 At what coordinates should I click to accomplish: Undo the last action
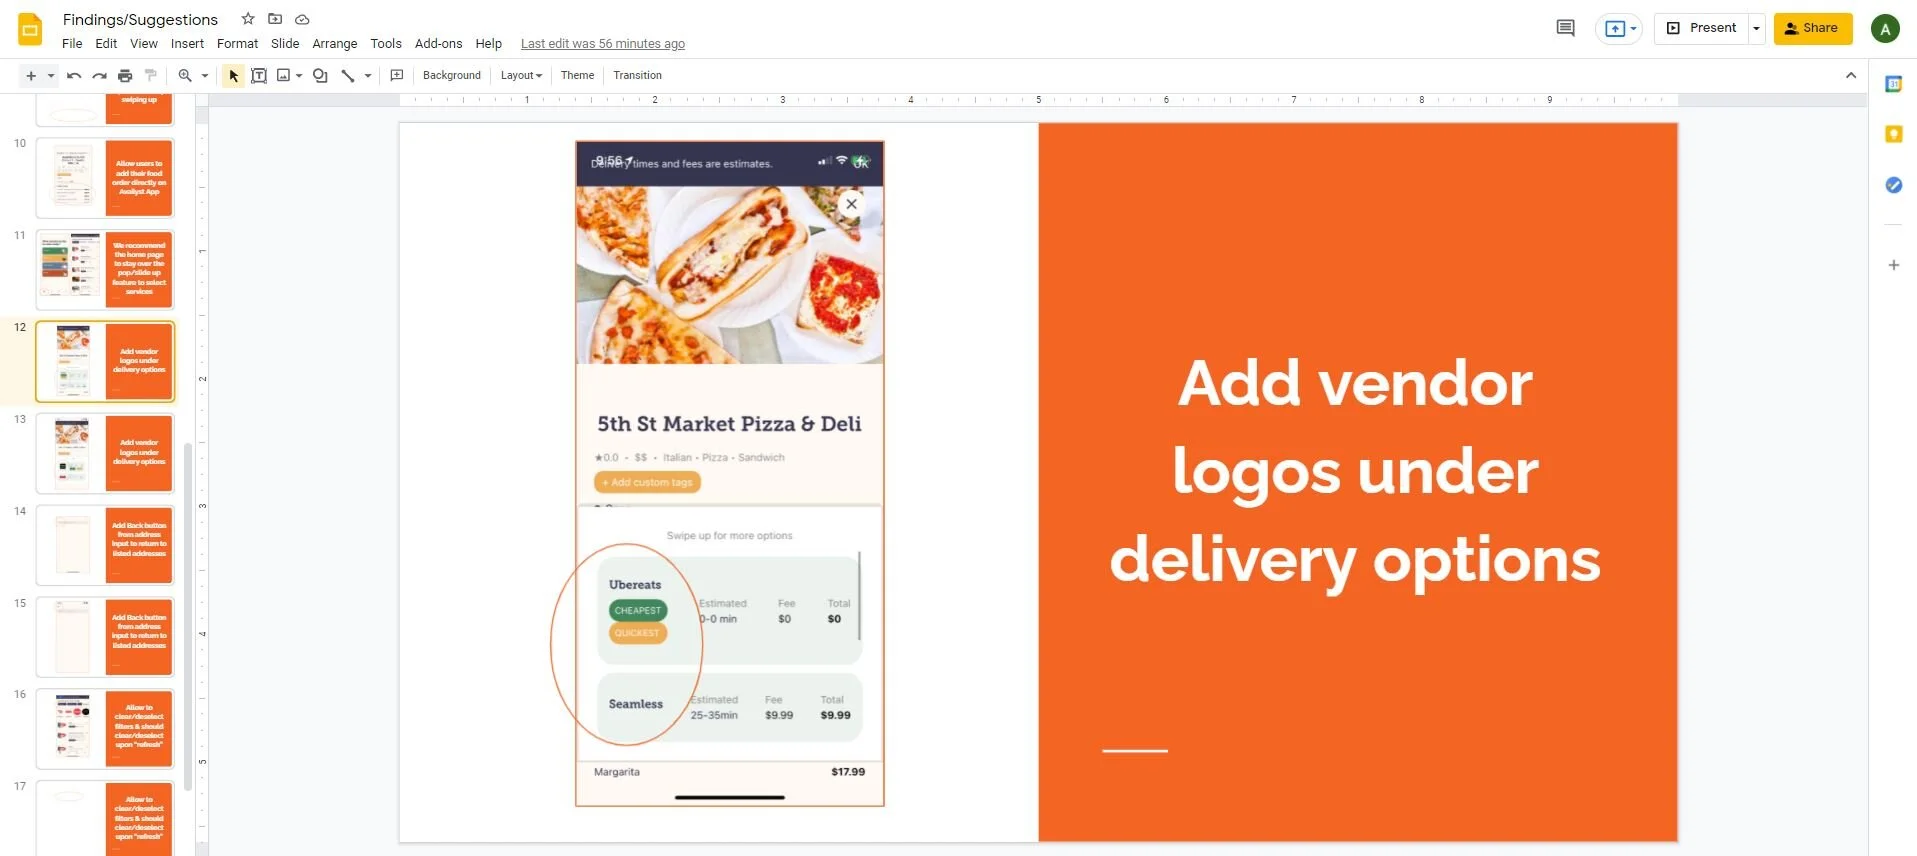pyautogui.click(x=74, y=75)
